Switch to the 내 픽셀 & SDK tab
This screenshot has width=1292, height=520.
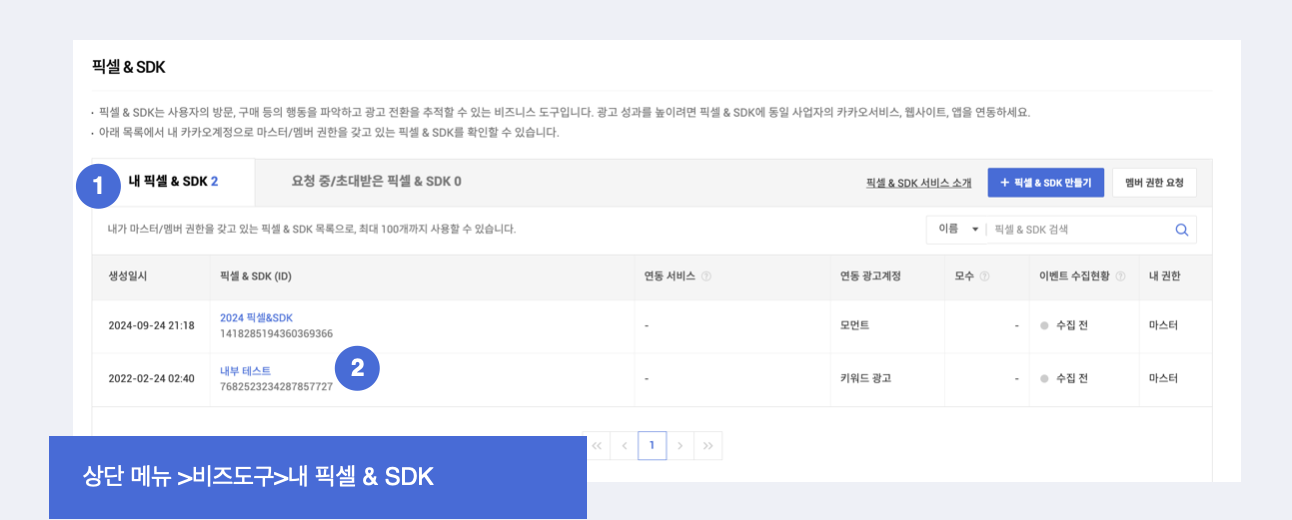tap(173, 182)
